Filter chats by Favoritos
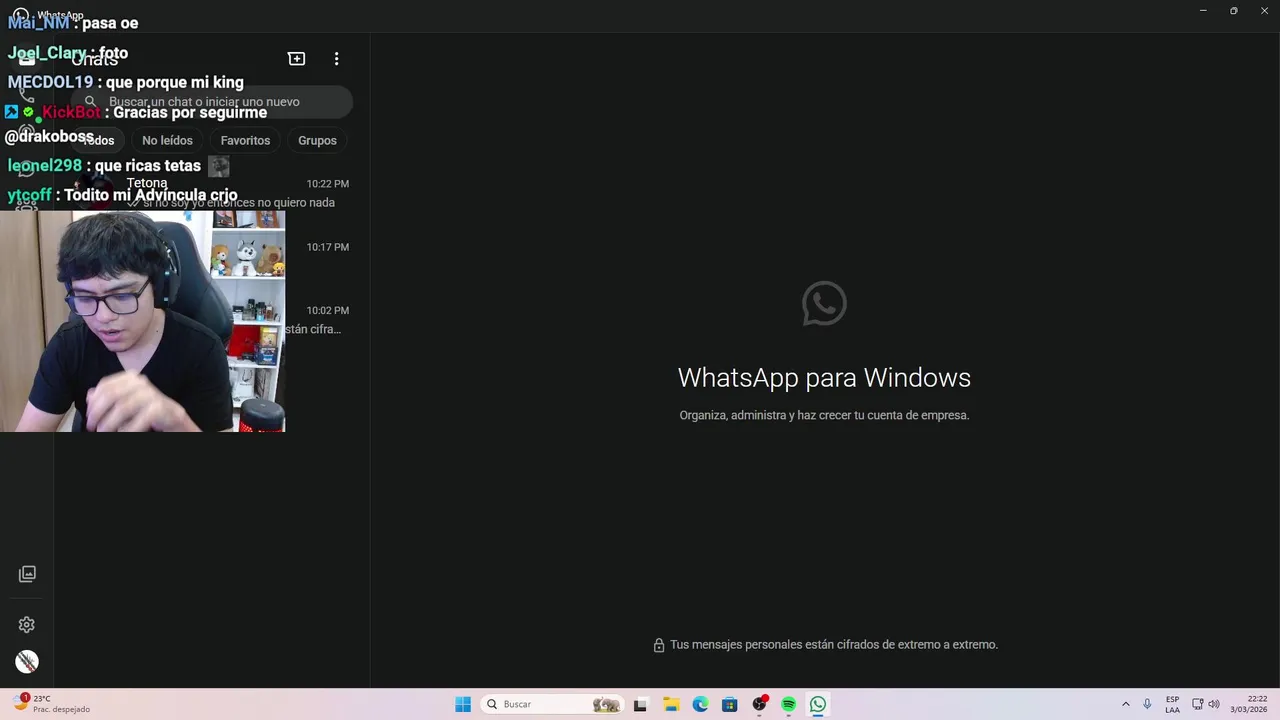The image size is (1280, 720). (245, 140)
